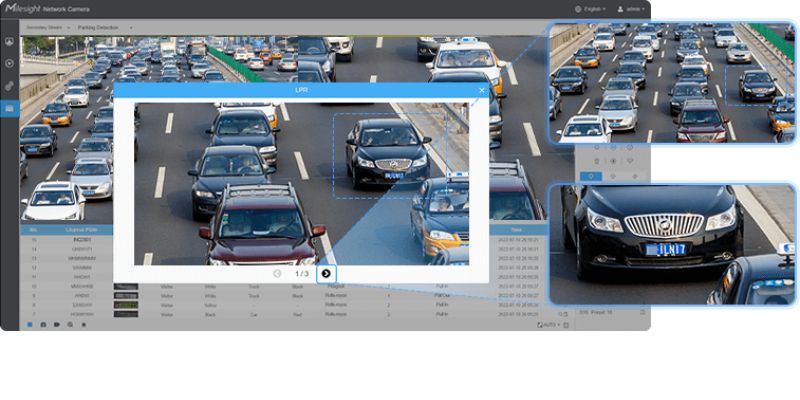This screenshot has width=800, height=400.
Task: Click the zoom magnifier icon in bottom toolbar
Action: 70,325
